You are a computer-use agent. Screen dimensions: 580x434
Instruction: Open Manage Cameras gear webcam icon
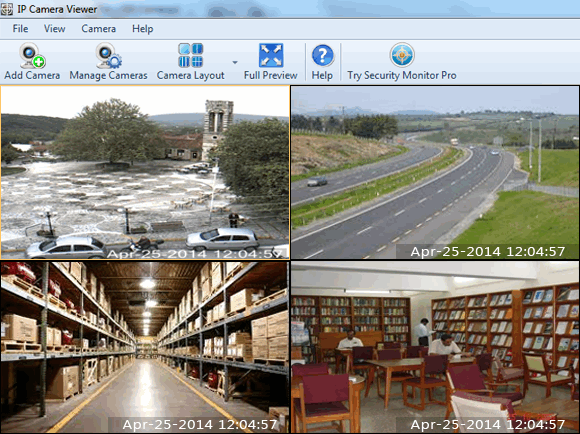[108, 56]
